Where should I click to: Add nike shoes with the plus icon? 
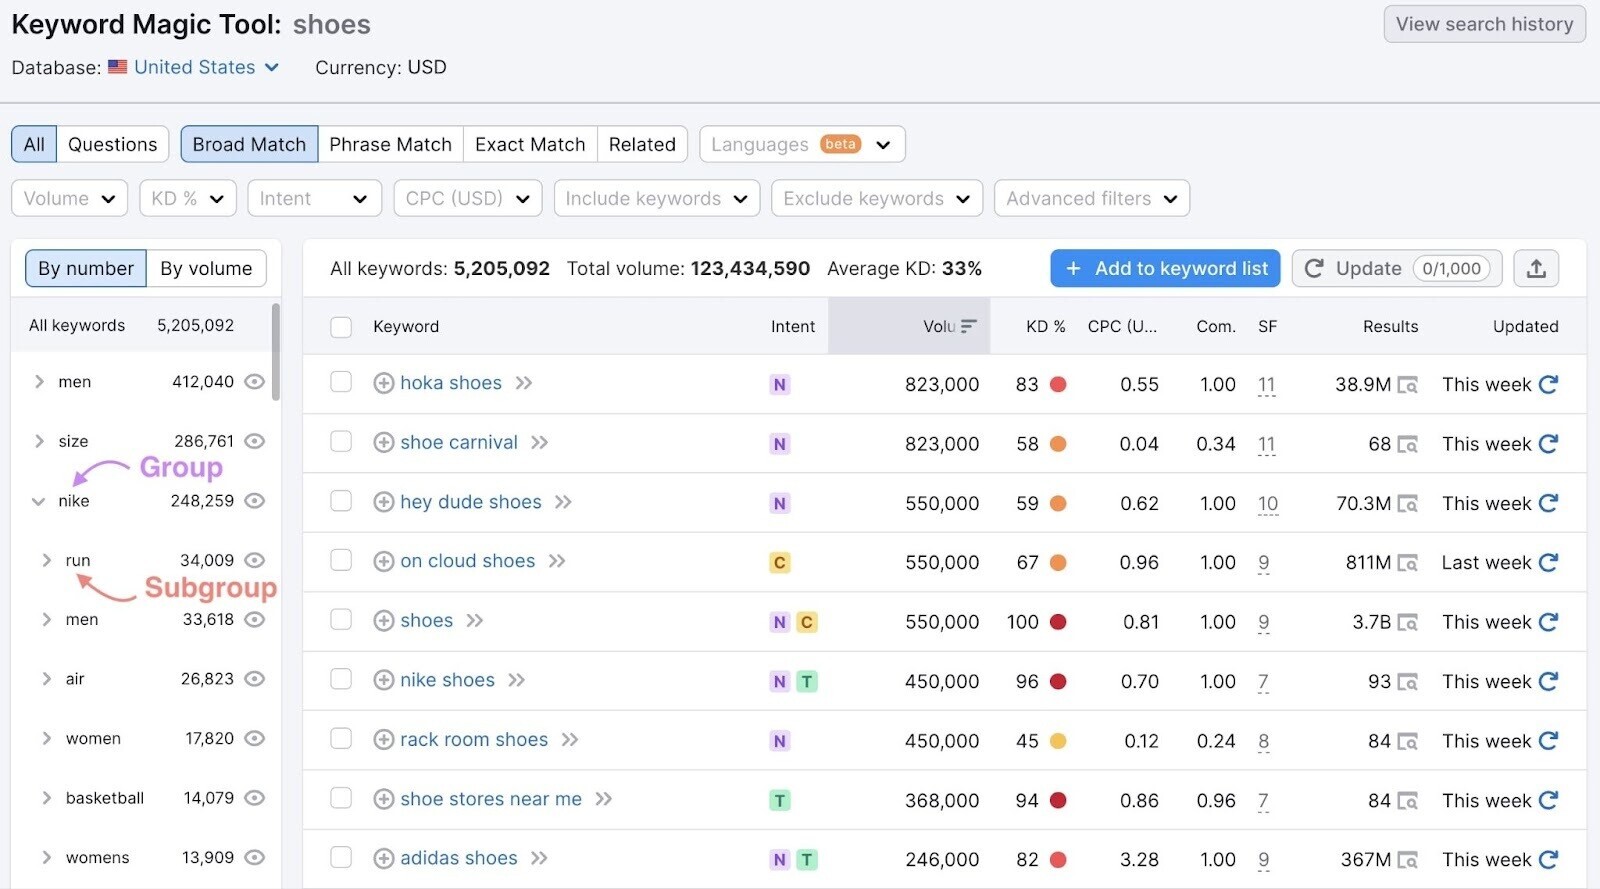pos(383,680)
